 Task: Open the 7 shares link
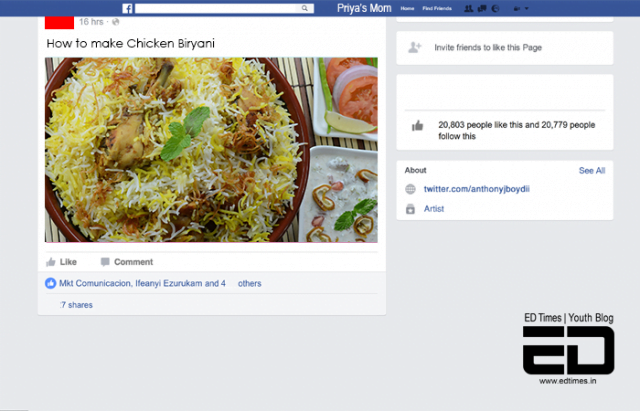[76, 305]
